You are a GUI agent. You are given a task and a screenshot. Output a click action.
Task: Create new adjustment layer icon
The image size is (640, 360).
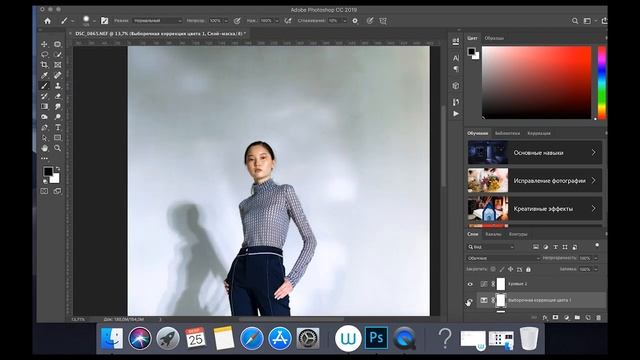(567, 318)
